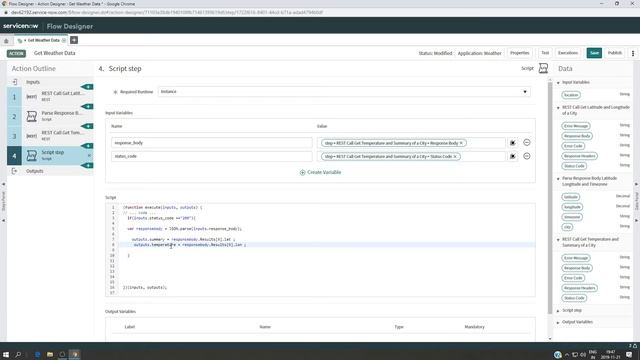The height and width of the screenshot is (360, 640).
Task: Expand the Script step data section
Action: tap(558, 311)
